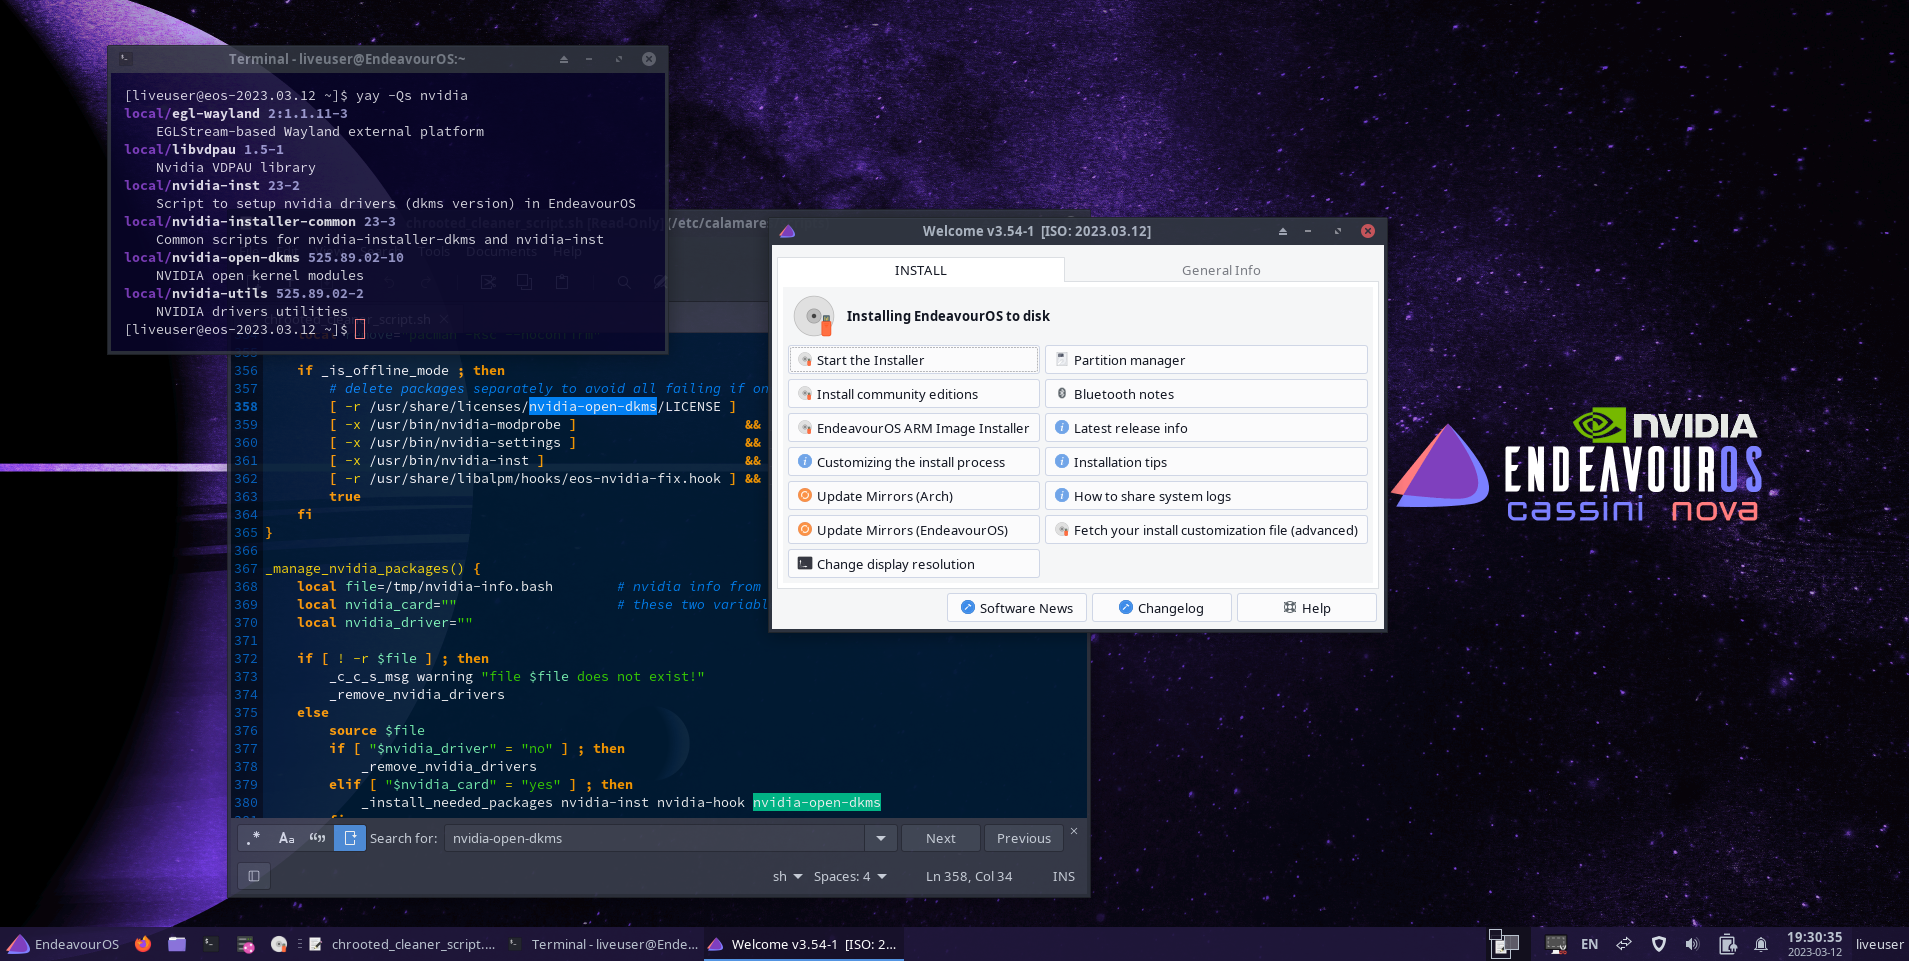Screen dimensions: 1909x961
Task: Click Update Mirrors (EndeavourOS)
Action: click(x=914, y=530)
